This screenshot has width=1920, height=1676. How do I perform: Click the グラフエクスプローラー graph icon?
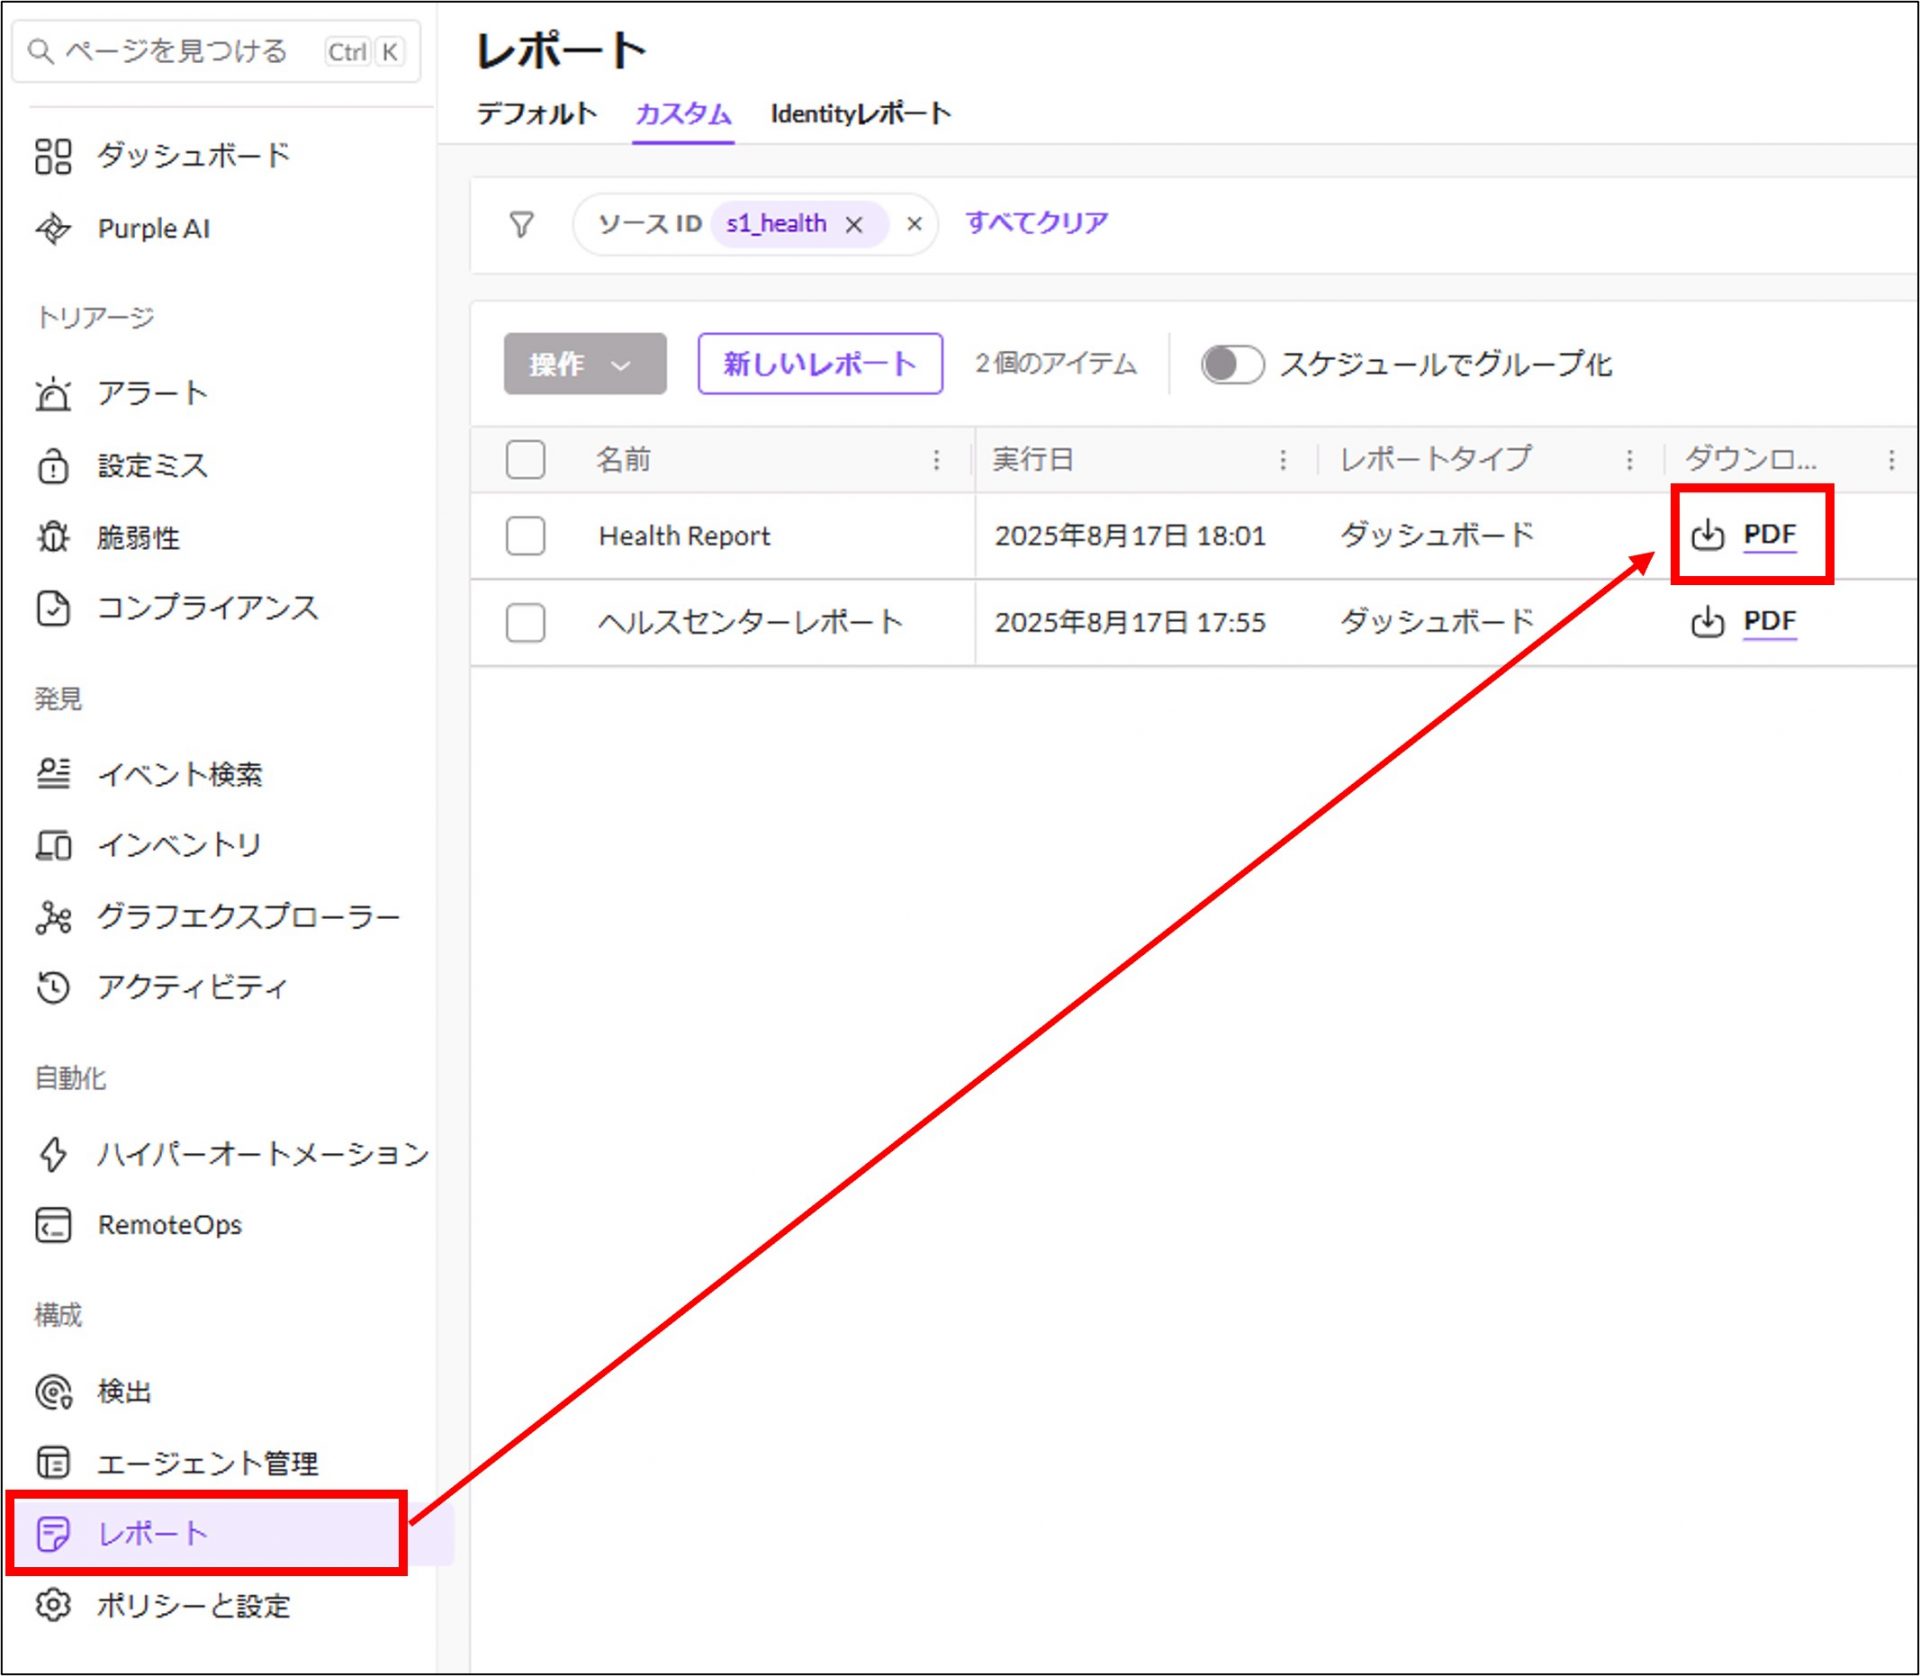point(53,917)
